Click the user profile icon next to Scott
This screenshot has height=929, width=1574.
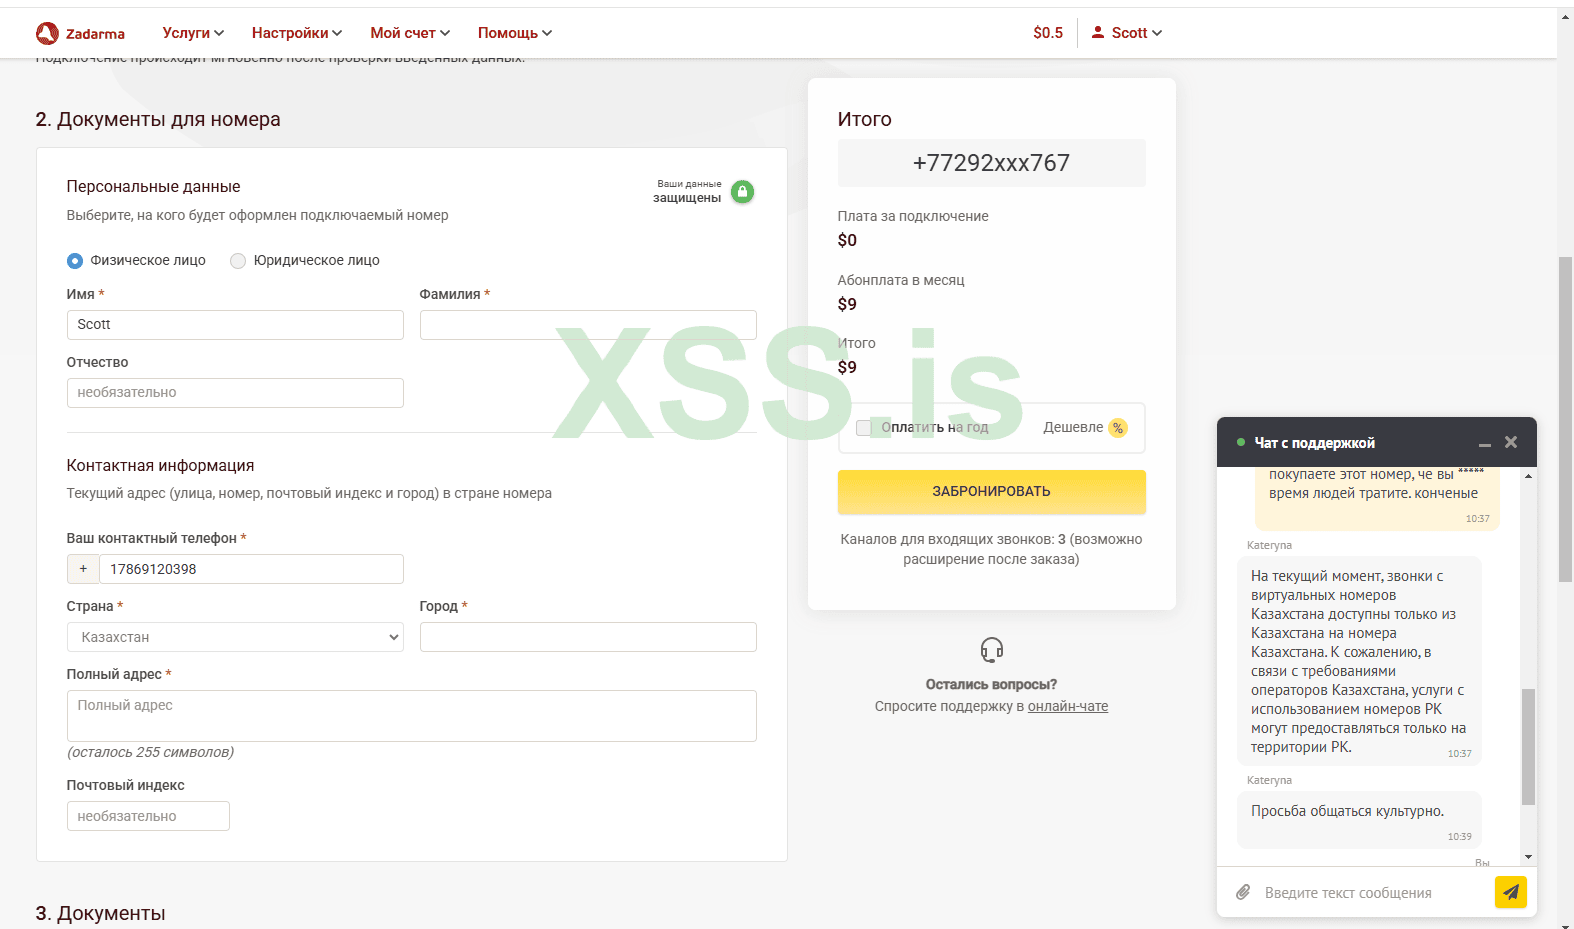1098,32
